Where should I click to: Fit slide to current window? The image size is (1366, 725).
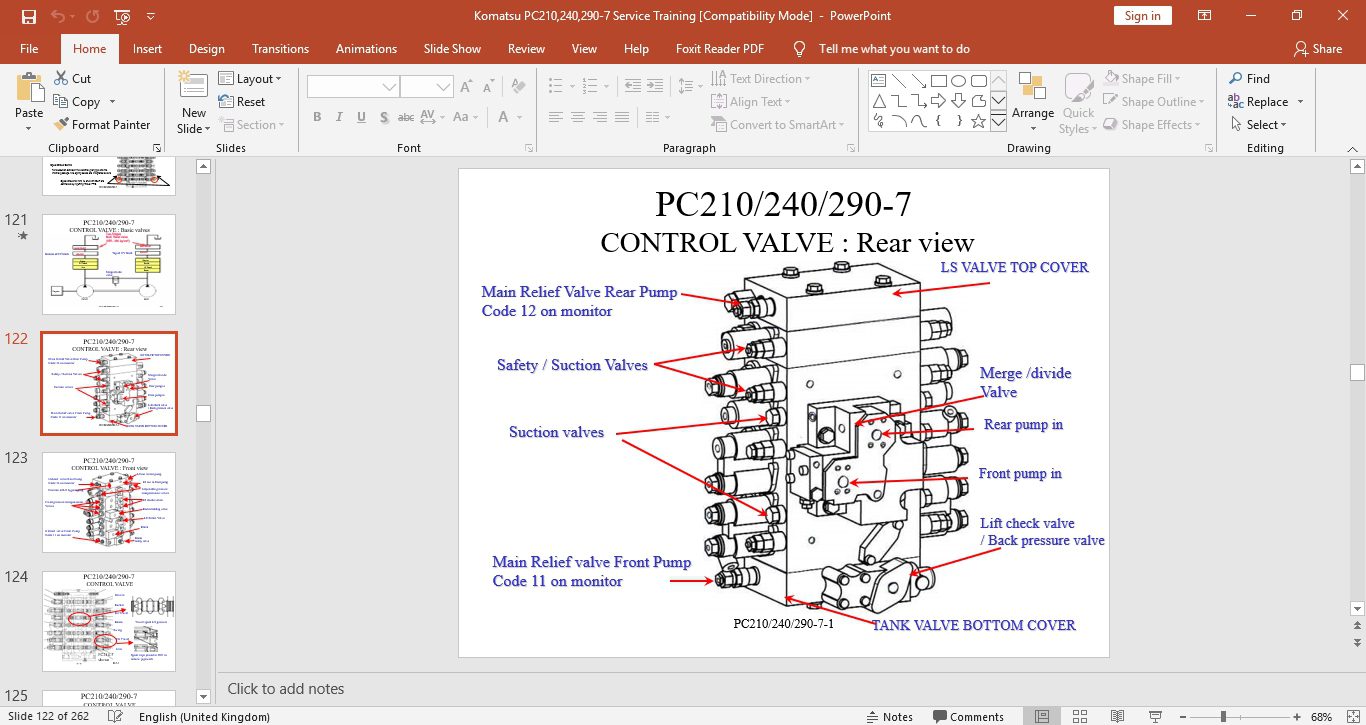1353,716
